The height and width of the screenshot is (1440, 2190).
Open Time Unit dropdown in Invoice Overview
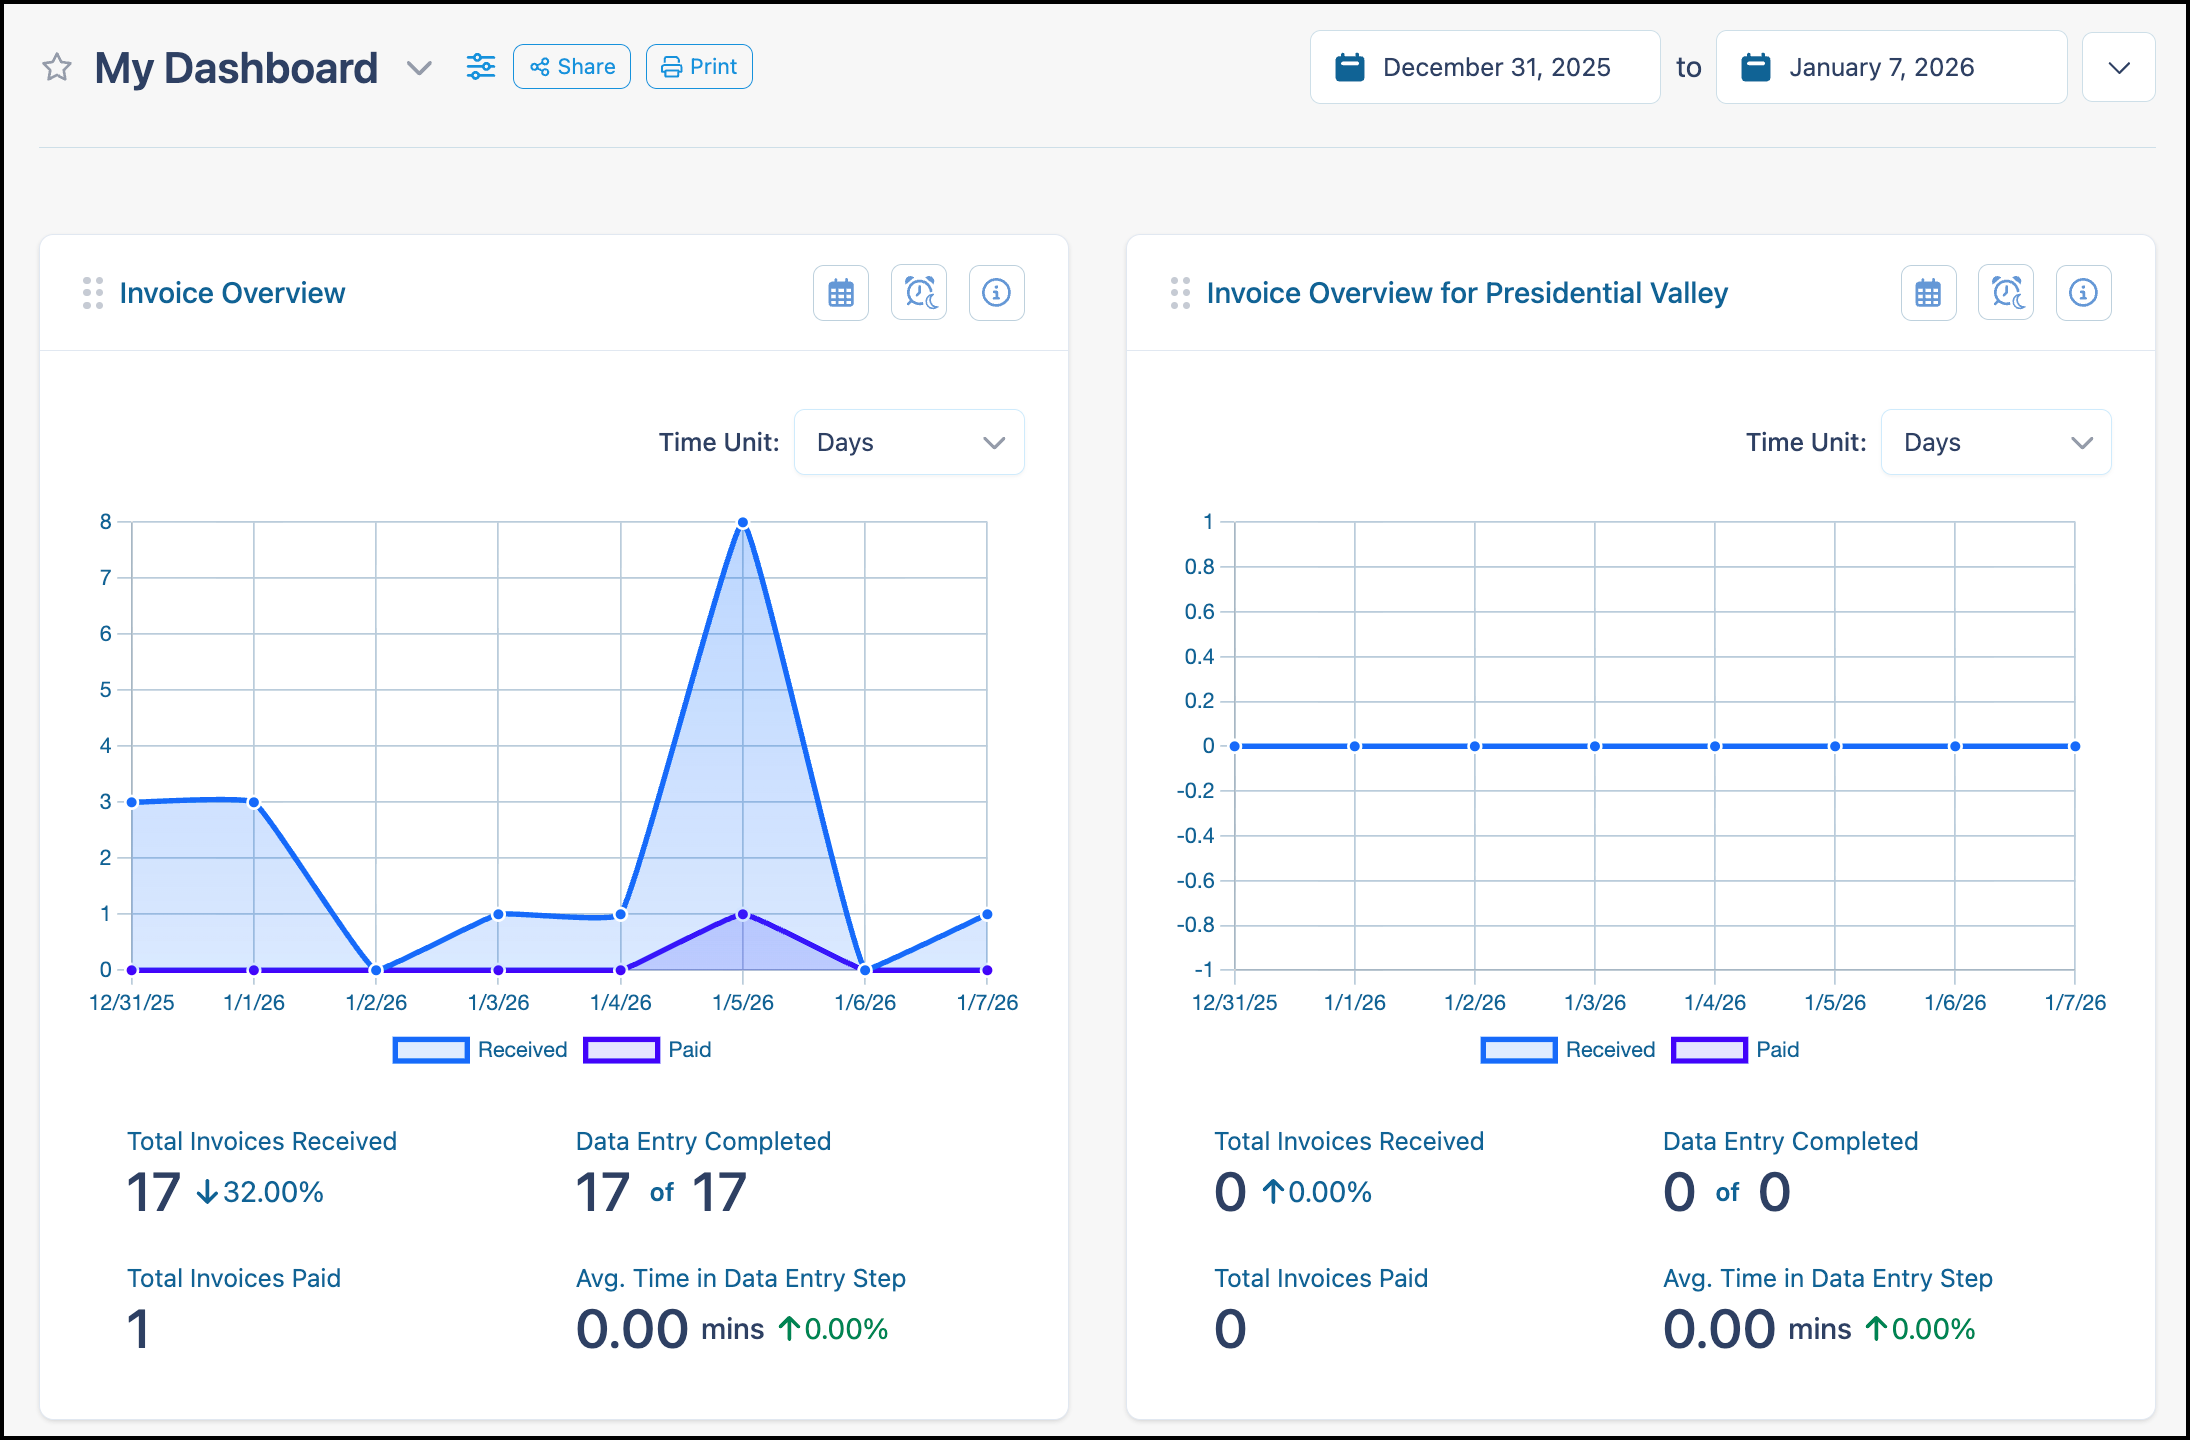909,442
